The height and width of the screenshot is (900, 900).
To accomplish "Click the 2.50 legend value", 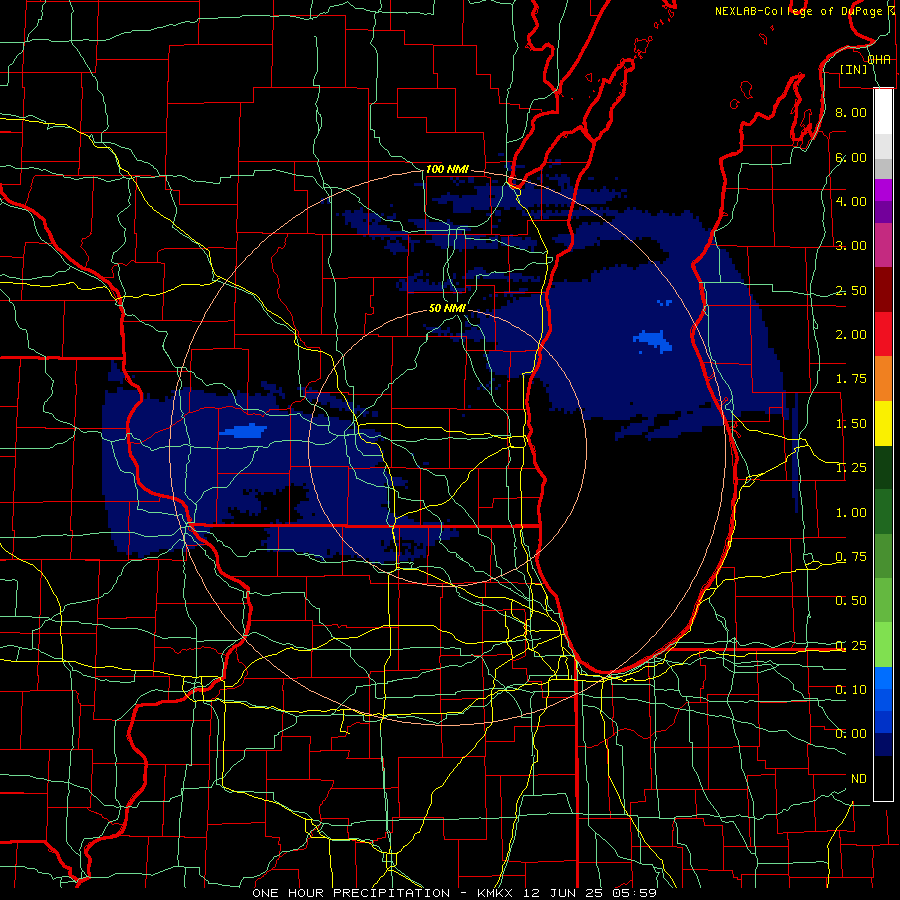I will (851, 290).
